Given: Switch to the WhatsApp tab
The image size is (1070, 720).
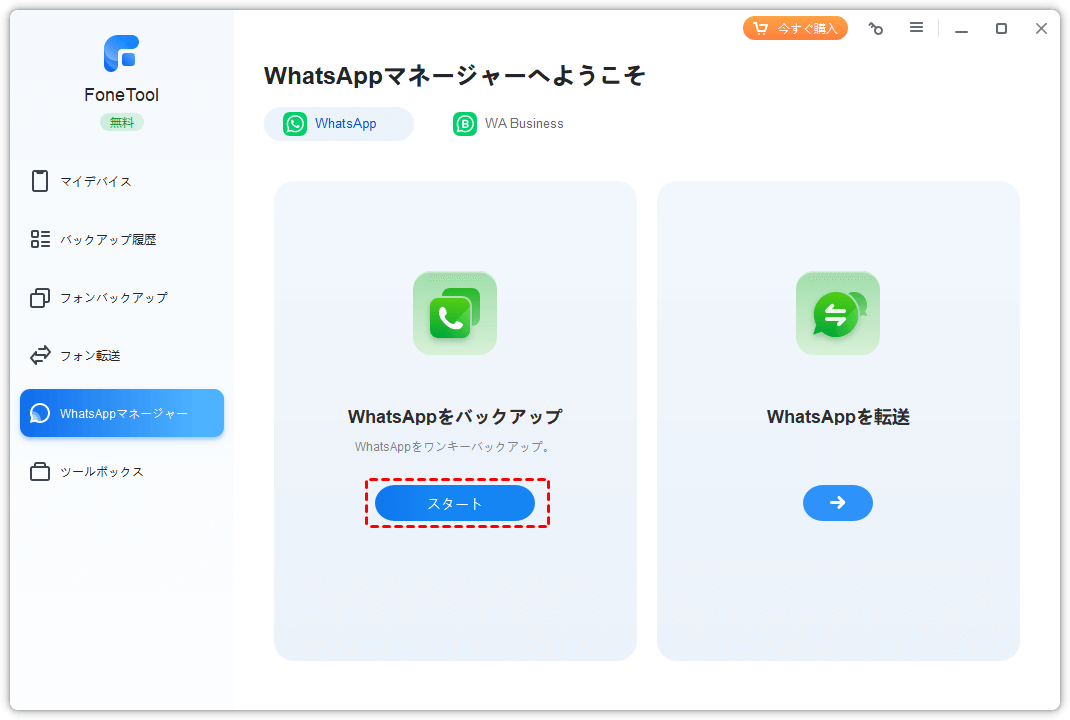Looking at the screenshot, I should coord(338,124).
